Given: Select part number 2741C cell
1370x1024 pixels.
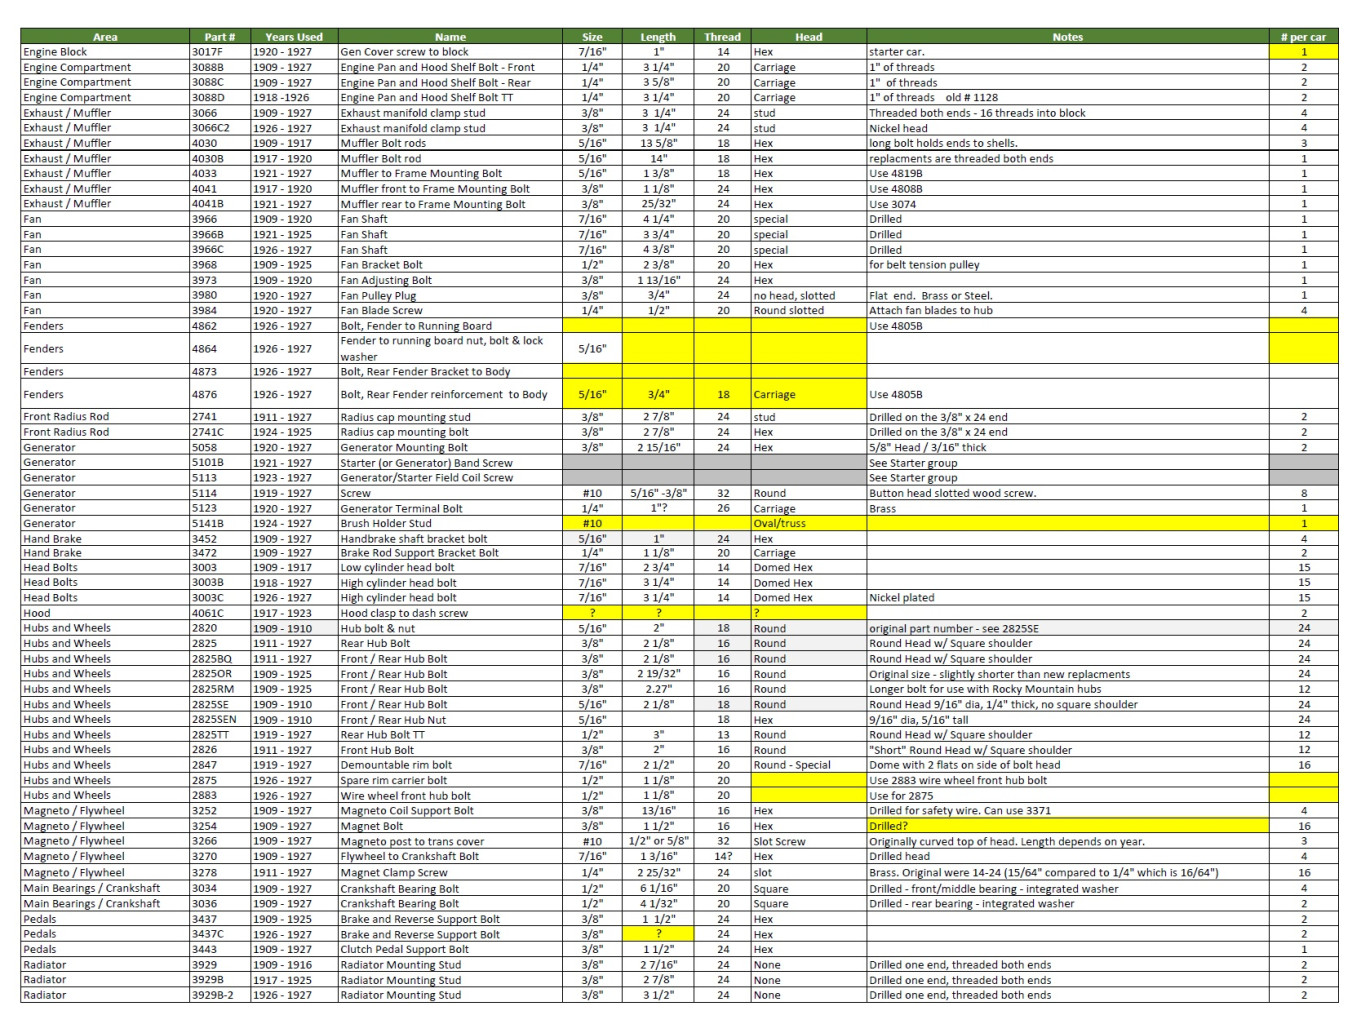Looking at the screenshot, I should (x=220, y=432).
